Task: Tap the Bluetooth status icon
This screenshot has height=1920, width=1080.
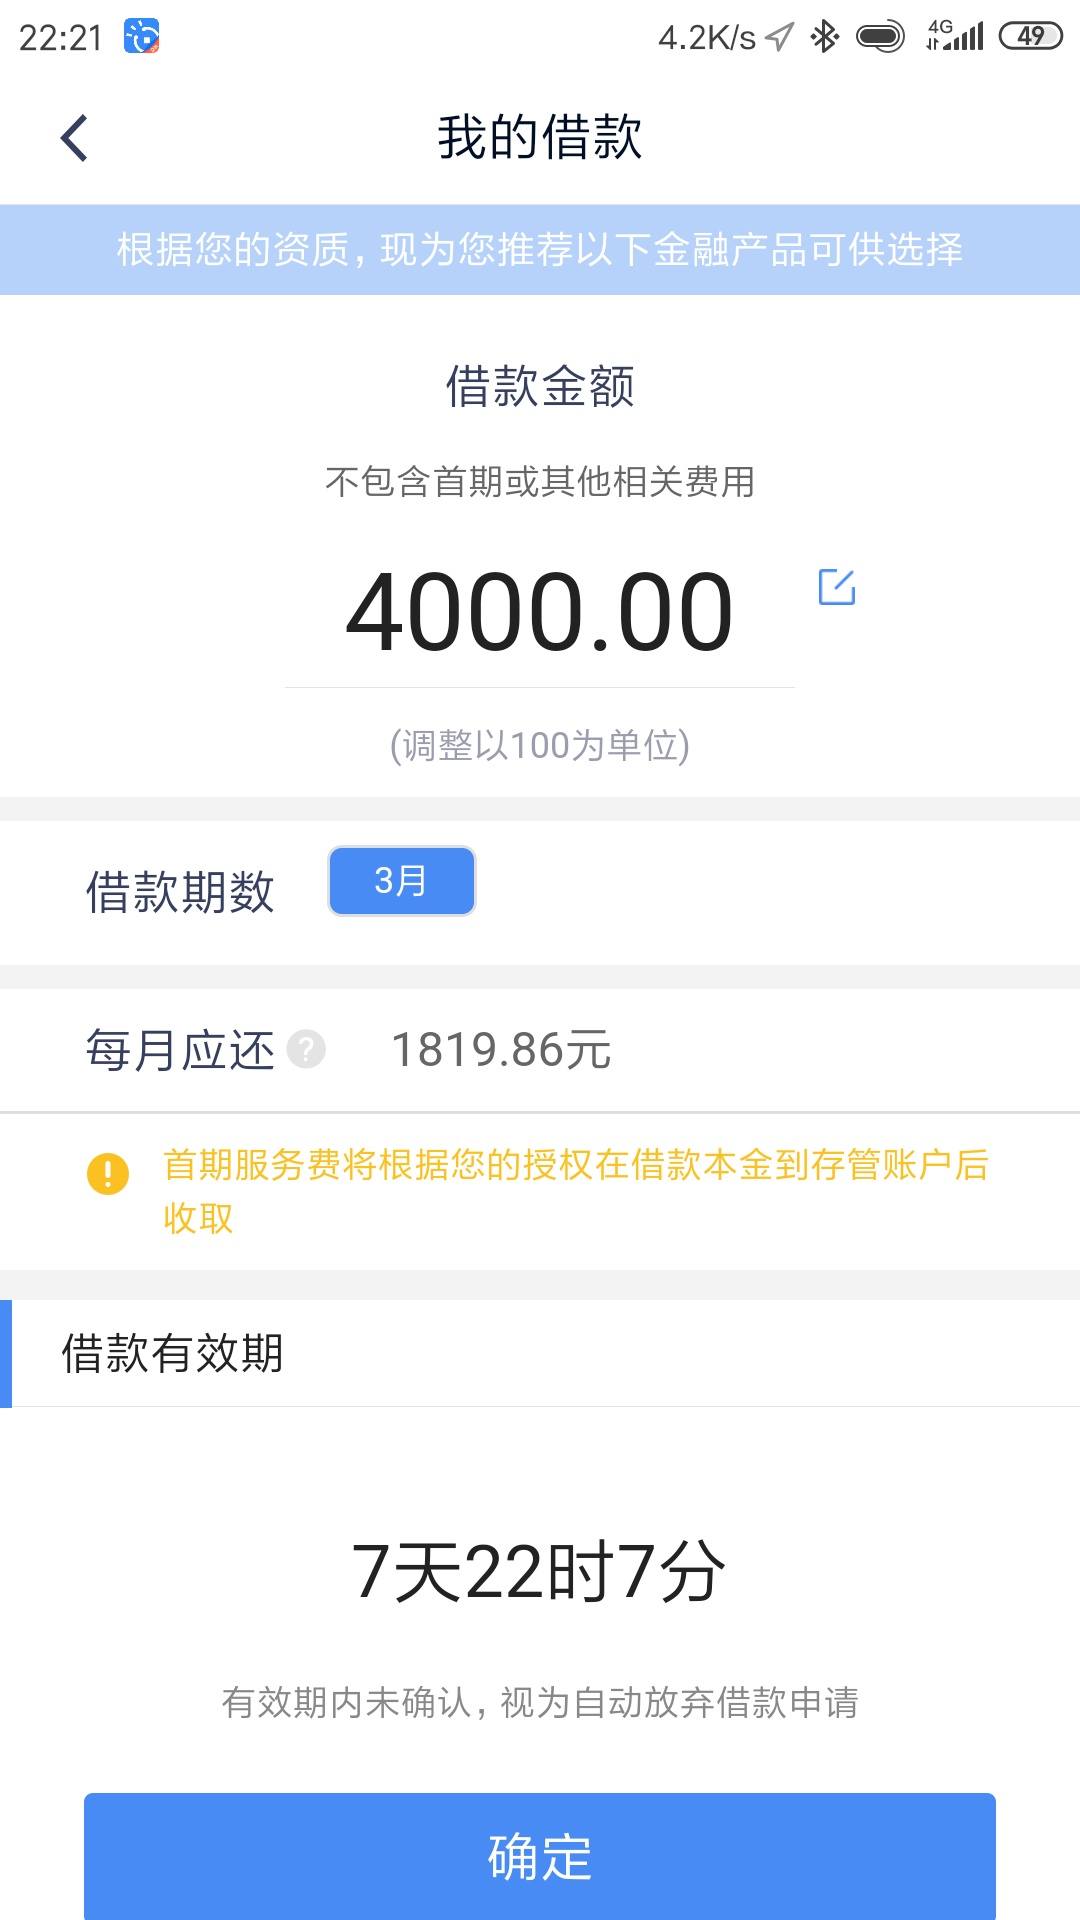Action: point(825,37)
